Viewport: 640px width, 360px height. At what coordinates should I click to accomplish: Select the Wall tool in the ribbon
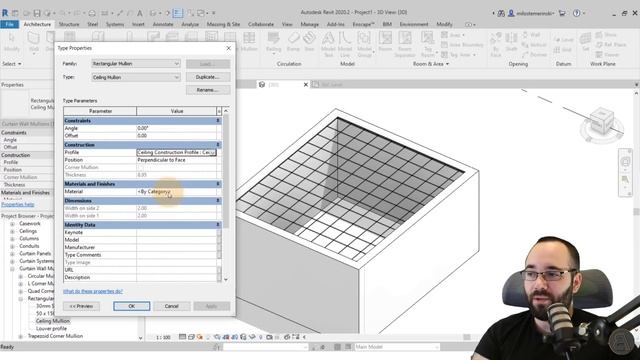[33, 43]
